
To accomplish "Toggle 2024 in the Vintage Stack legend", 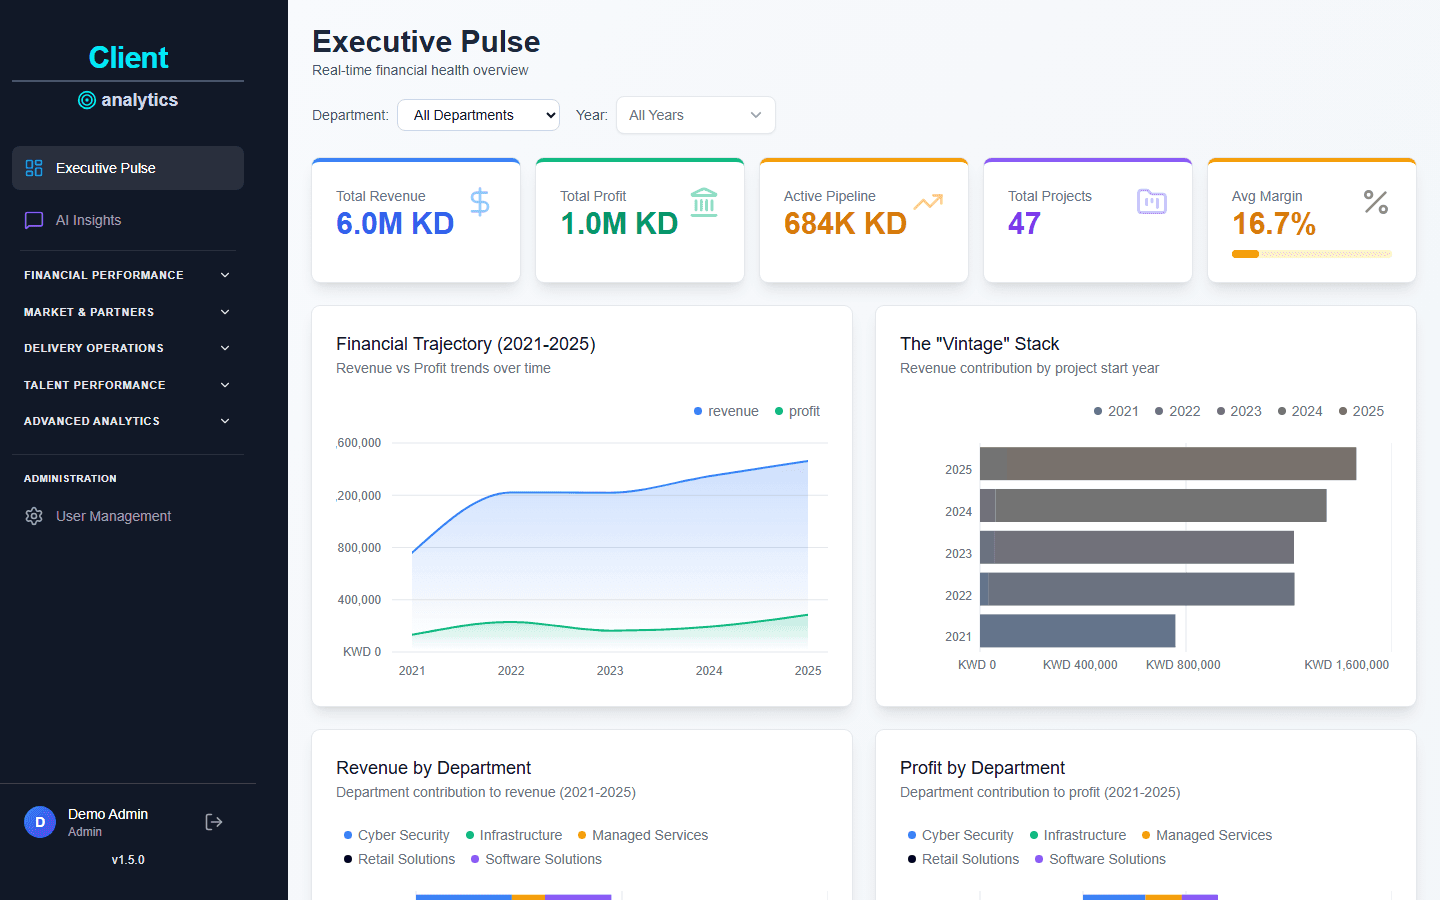I will tap(1300, 411).
